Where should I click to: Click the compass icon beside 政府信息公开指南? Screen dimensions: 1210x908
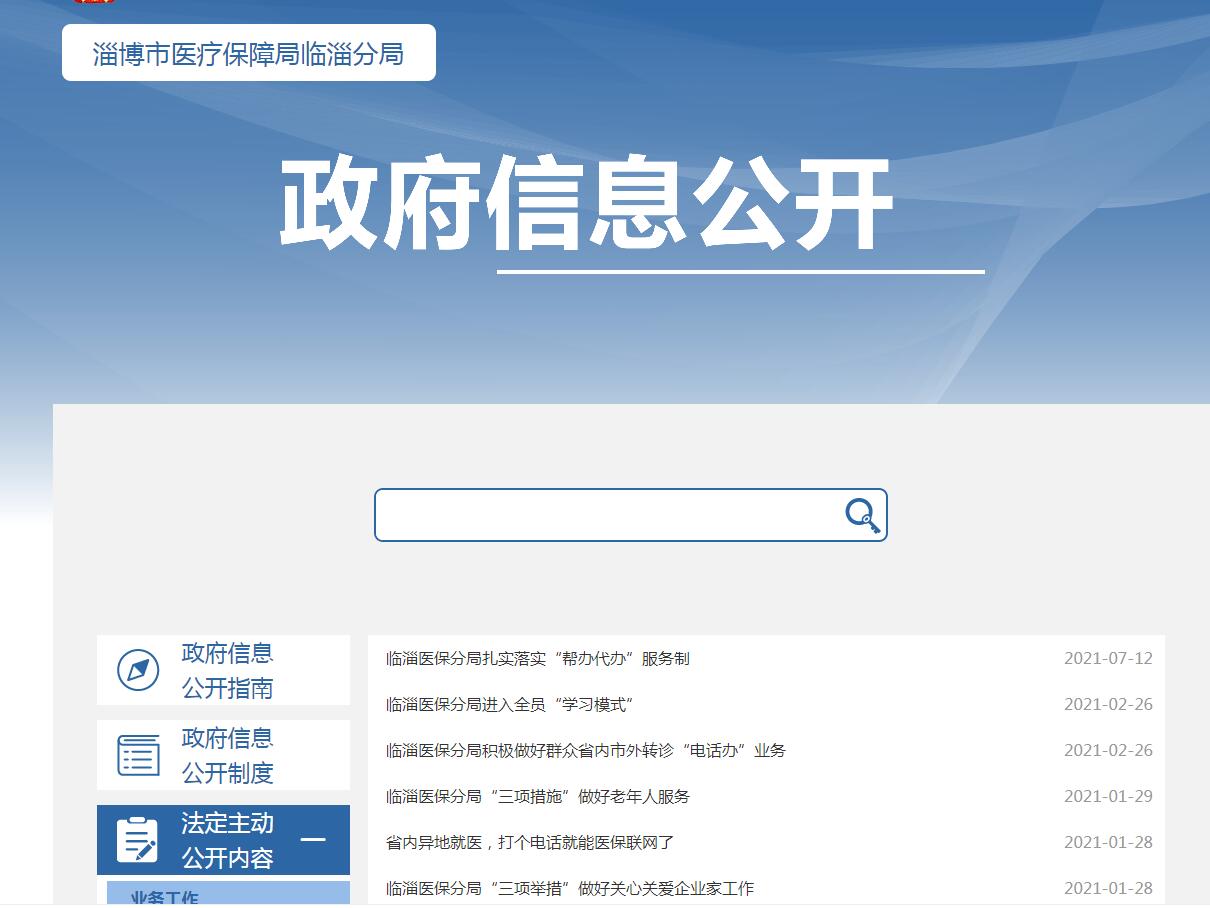pyautogui.click(x=138, y=670)
